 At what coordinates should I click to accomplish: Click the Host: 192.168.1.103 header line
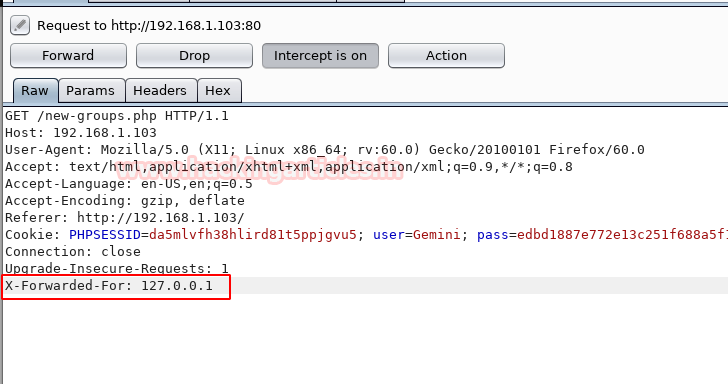81,133
